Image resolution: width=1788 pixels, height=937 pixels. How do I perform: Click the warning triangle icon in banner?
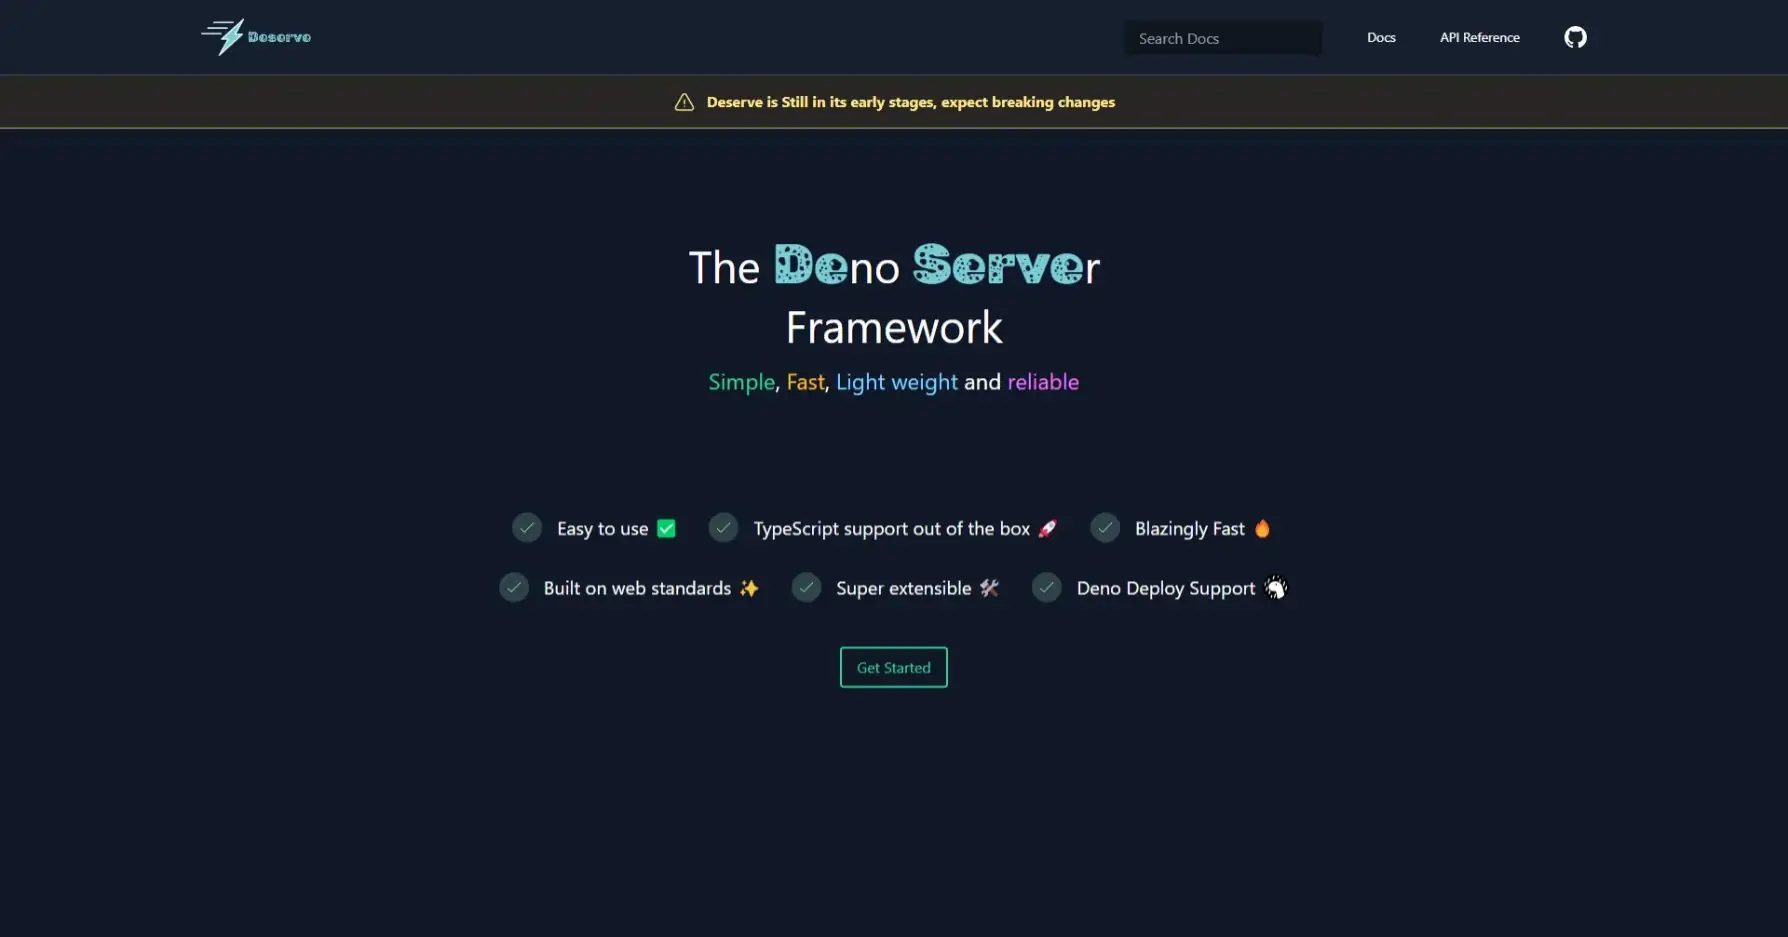pos(684,102)
